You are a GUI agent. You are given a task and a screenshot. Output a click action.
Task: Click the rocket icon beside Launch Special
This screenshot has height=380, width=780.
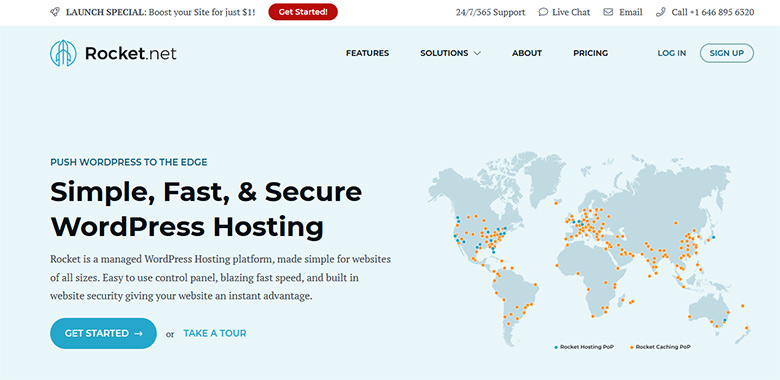coord(55,12)
